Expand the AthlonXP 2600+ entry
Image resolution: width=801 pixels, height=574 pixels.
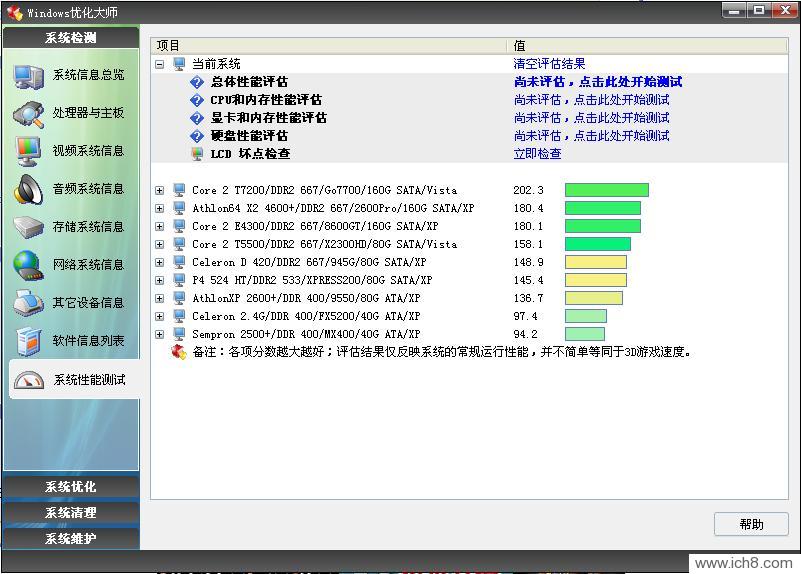point(160,298)
